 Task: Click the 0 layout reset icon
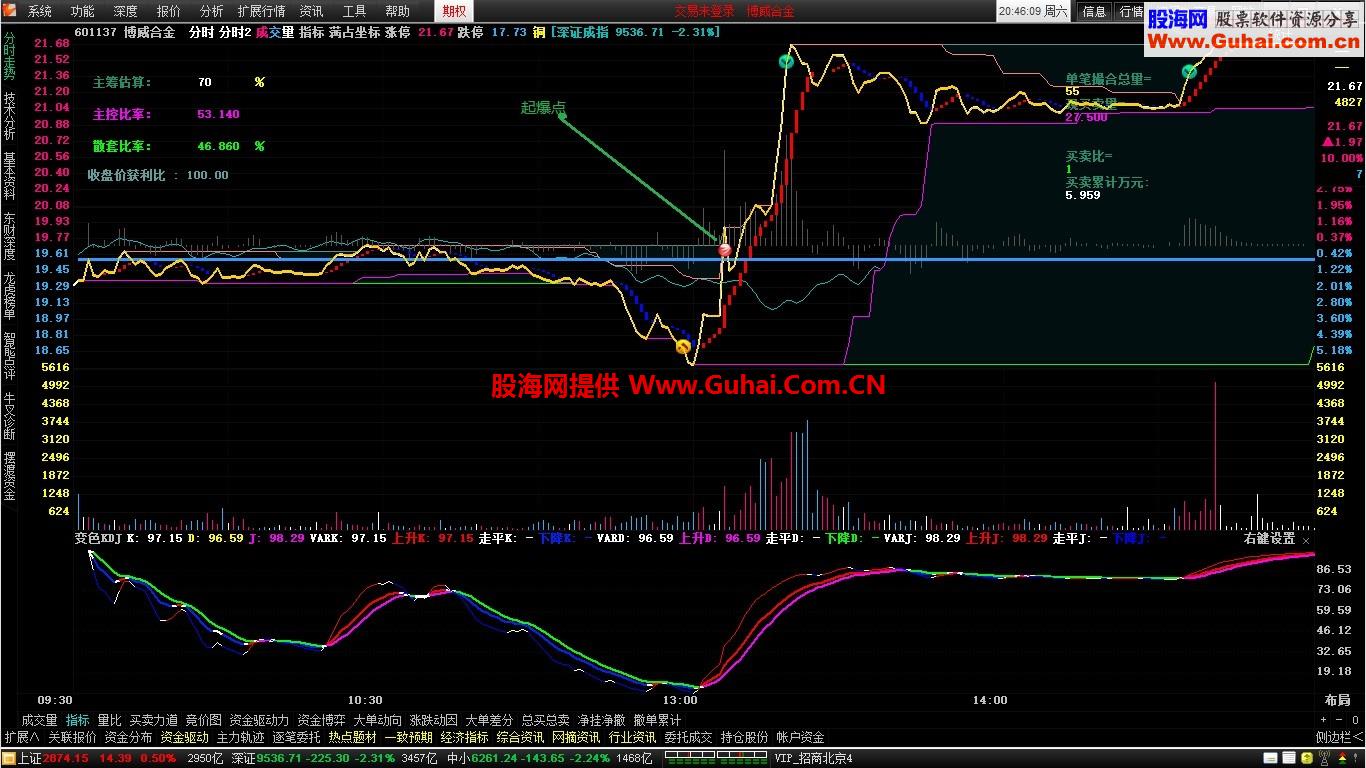click(x=1355, y=719)
